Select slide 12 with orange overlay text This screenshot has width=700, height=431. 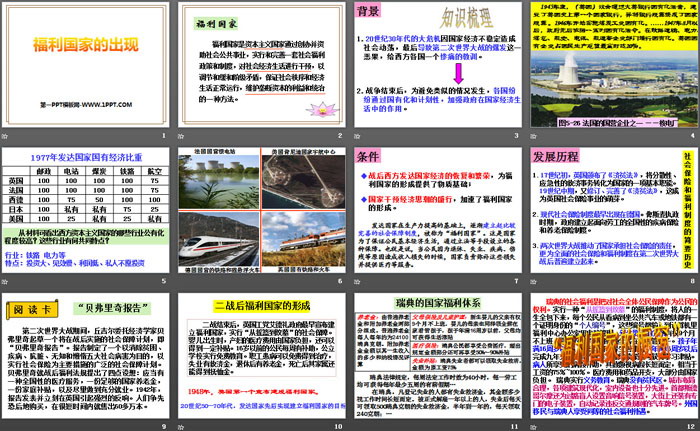click(x=612, y=354)
